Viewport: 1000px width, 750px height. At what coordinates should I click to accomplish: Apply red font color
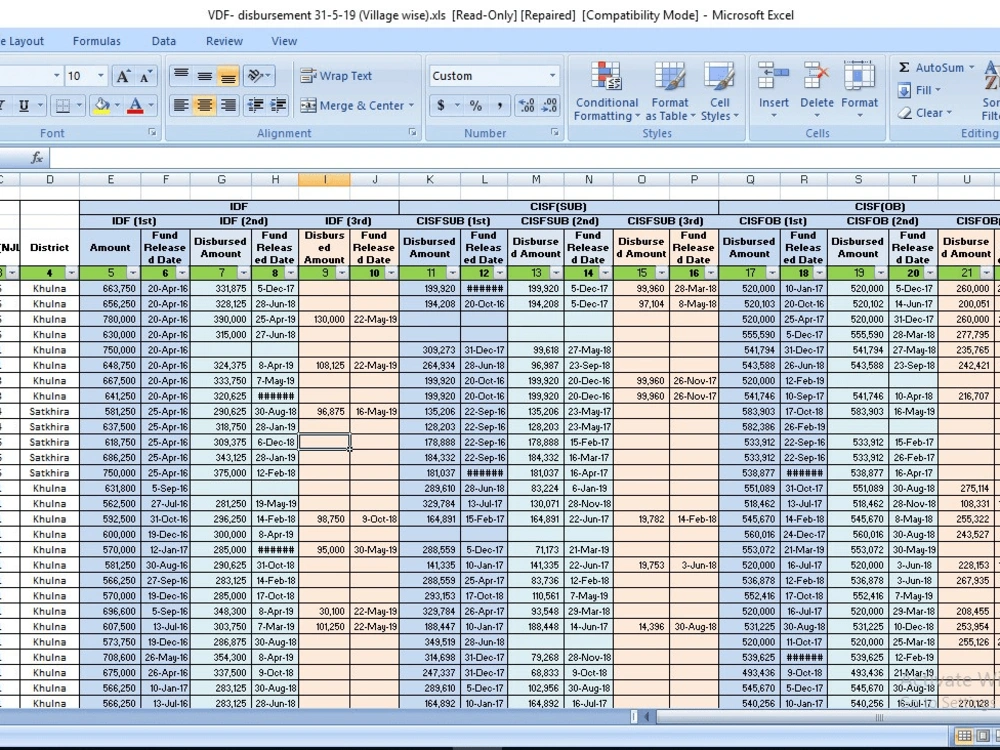[x=135, y=105]
